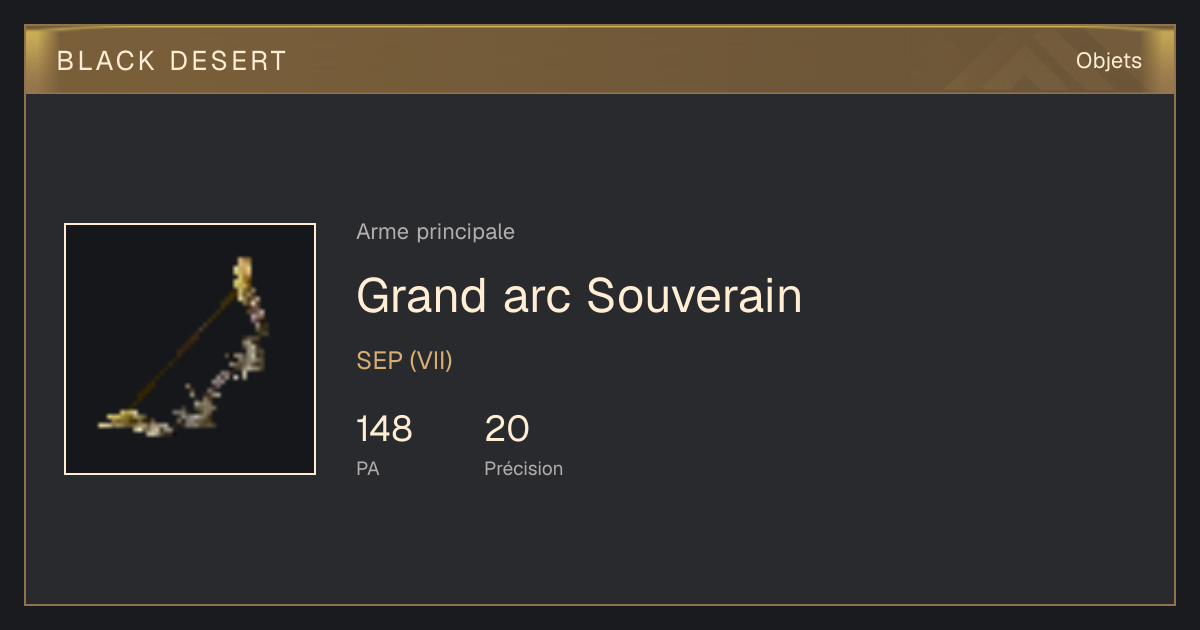Viewport: 1200px width, 630px height.
Task: Select the Grand arc Souverain item name
Action: (x=579, y=296)
